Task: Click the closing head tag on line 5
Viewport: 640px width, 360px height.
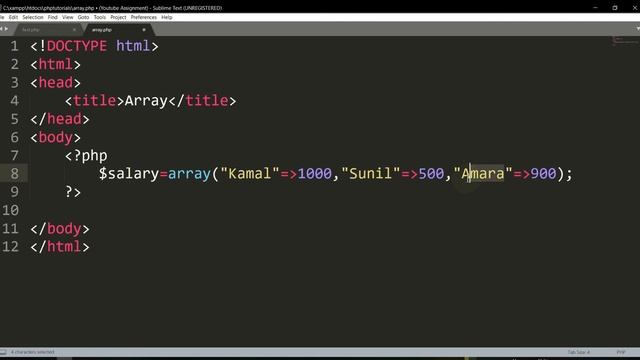Action: (60, 119)
